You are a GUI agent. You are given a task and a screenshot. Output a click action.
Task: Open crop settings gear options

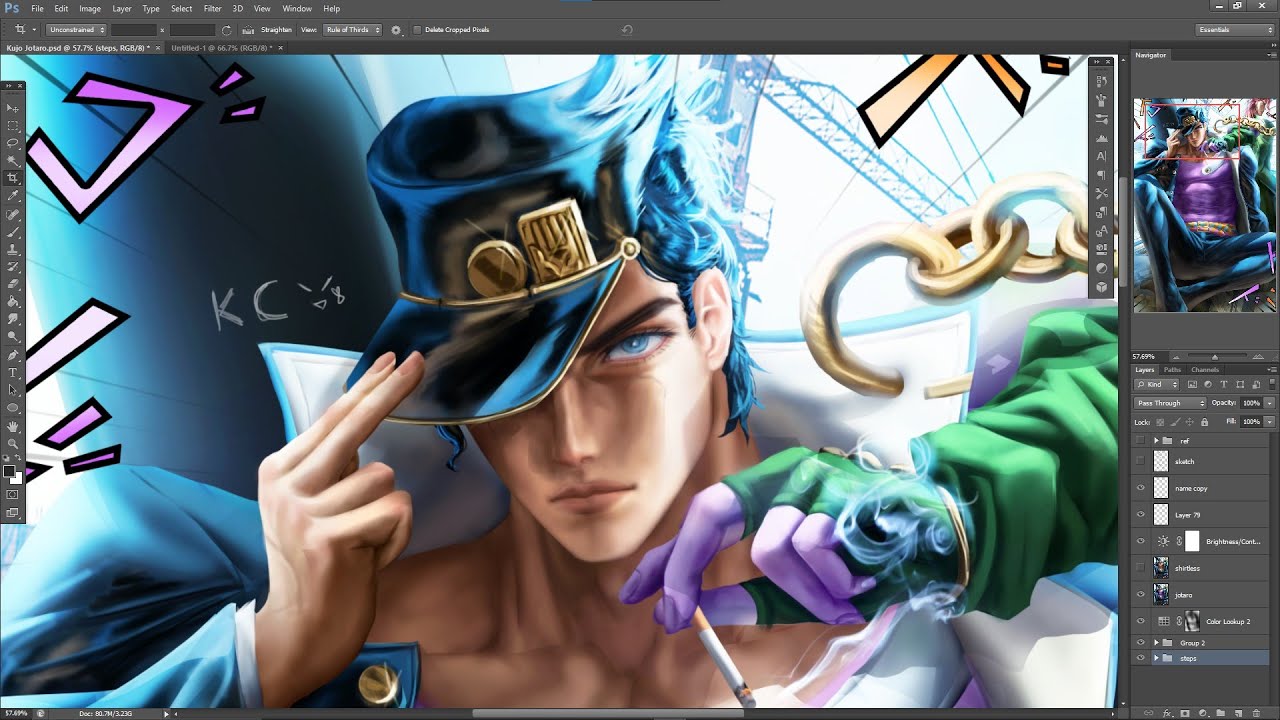(x=396, y=30)
